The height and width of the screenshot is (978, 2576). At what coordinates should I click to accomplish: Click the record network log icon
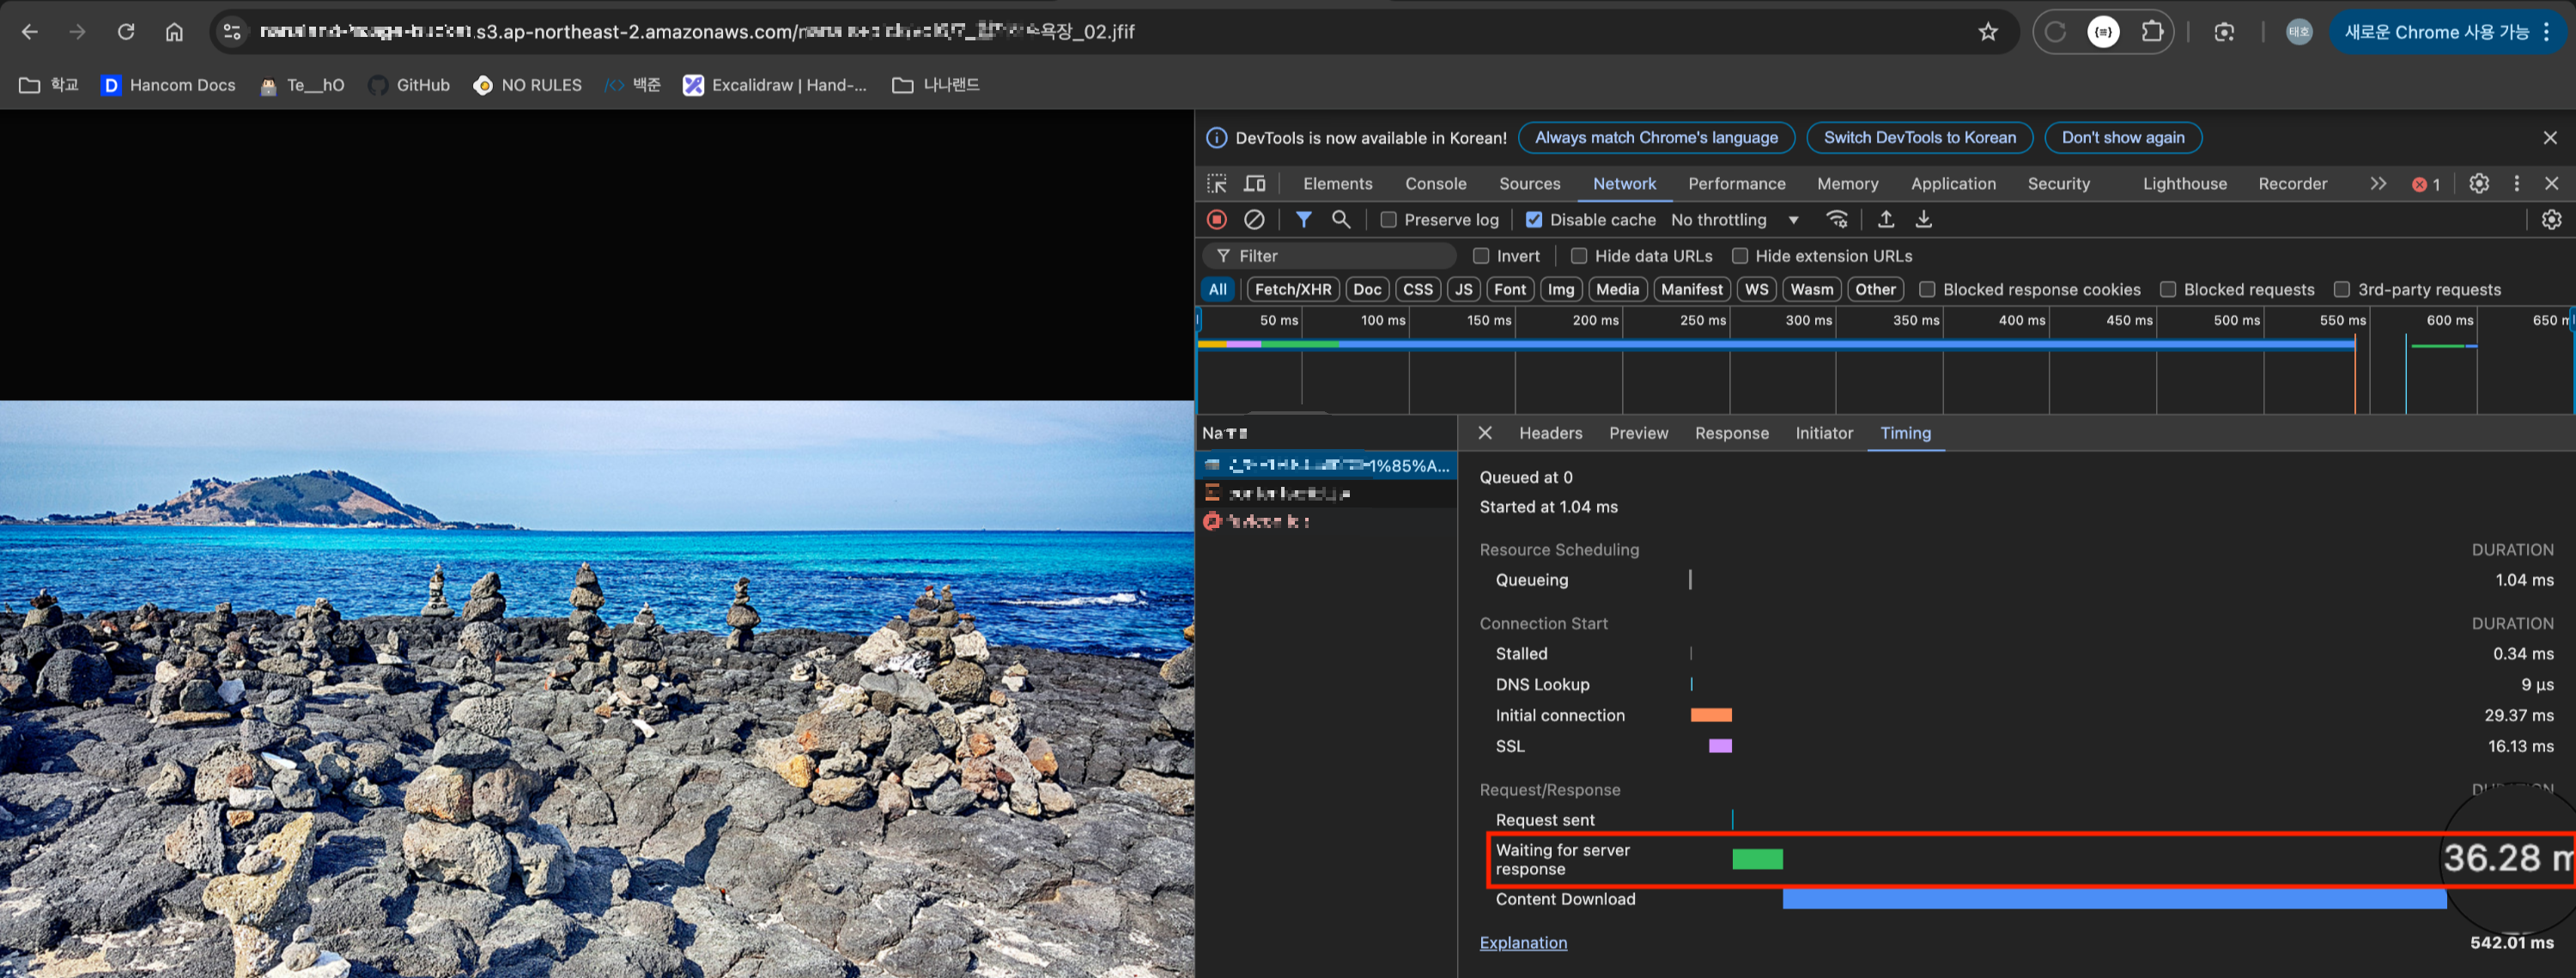1217,219
